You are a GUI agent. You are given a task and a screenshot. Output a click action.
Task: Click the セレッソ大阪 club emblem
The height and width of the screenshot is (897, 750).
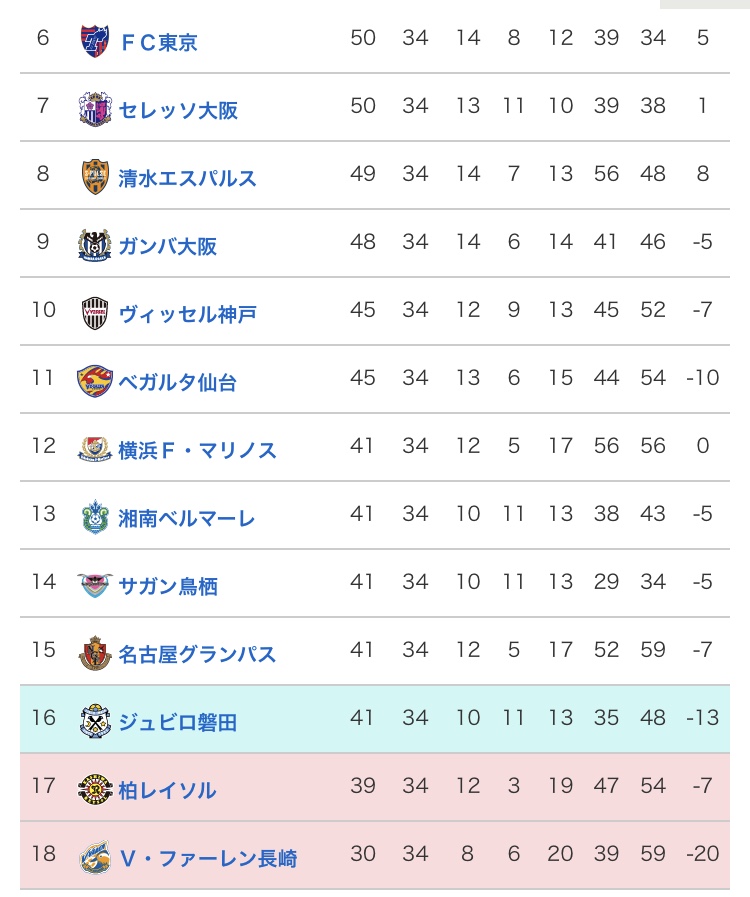pyautogui.click(x=95, y=109)
